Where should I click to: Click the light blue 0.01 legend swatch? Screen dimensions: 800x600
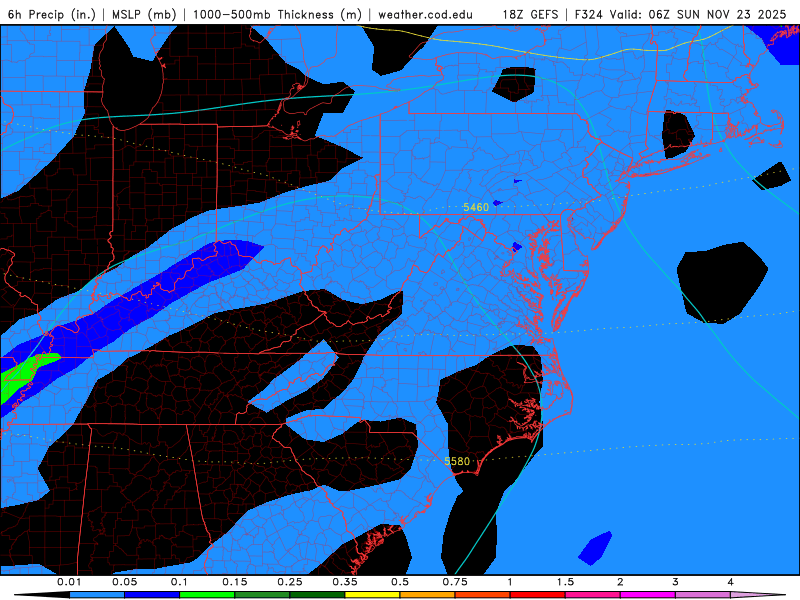coord(97,595)
